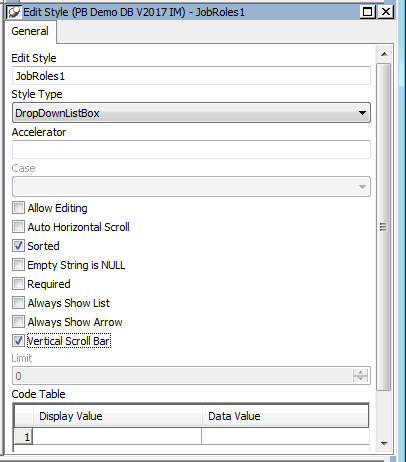Check Empty String is NULL option
The width and height of the screenshot is (406, 462).
pyautogui.click(x=18, y=265)
